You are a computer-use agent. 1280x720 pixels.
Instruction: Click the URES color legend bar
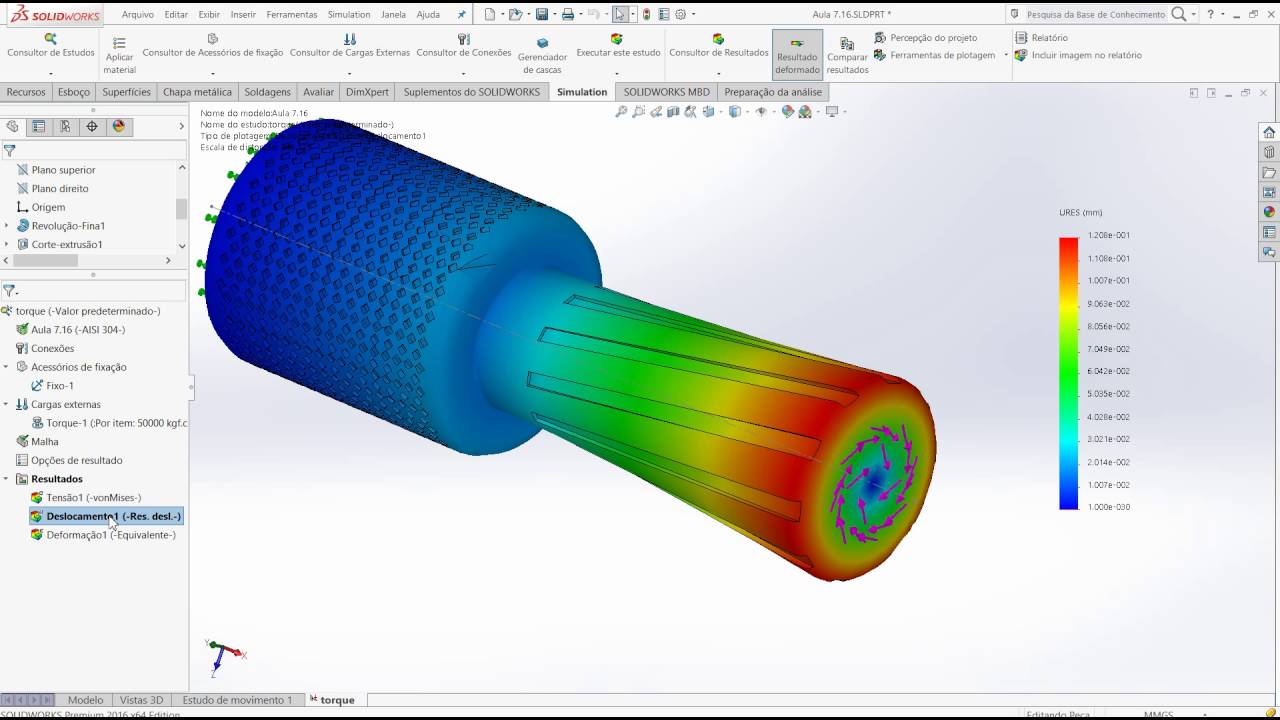[1069, 373]
